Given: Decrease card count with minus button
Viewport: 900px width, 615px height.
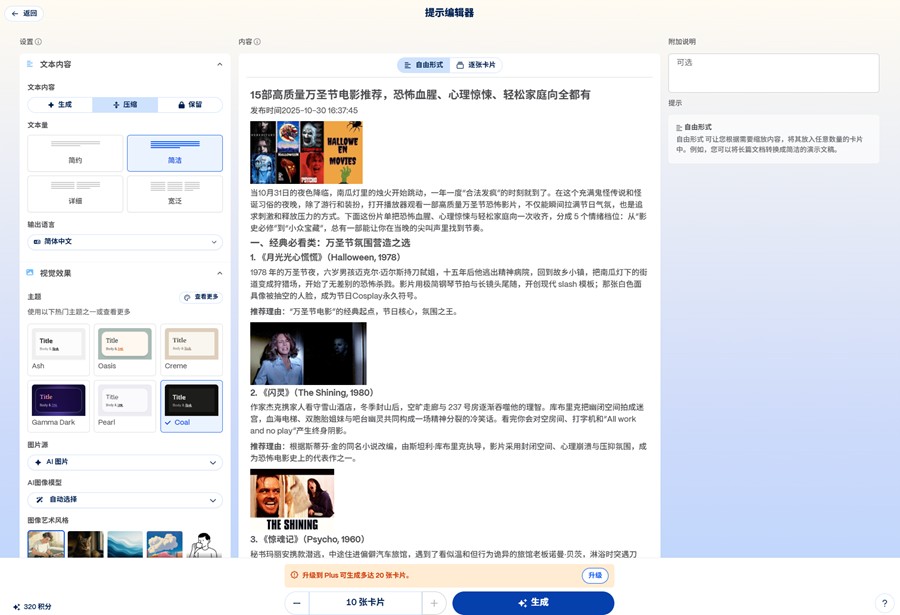Looking at the screenshot, I should click(297, 603).
